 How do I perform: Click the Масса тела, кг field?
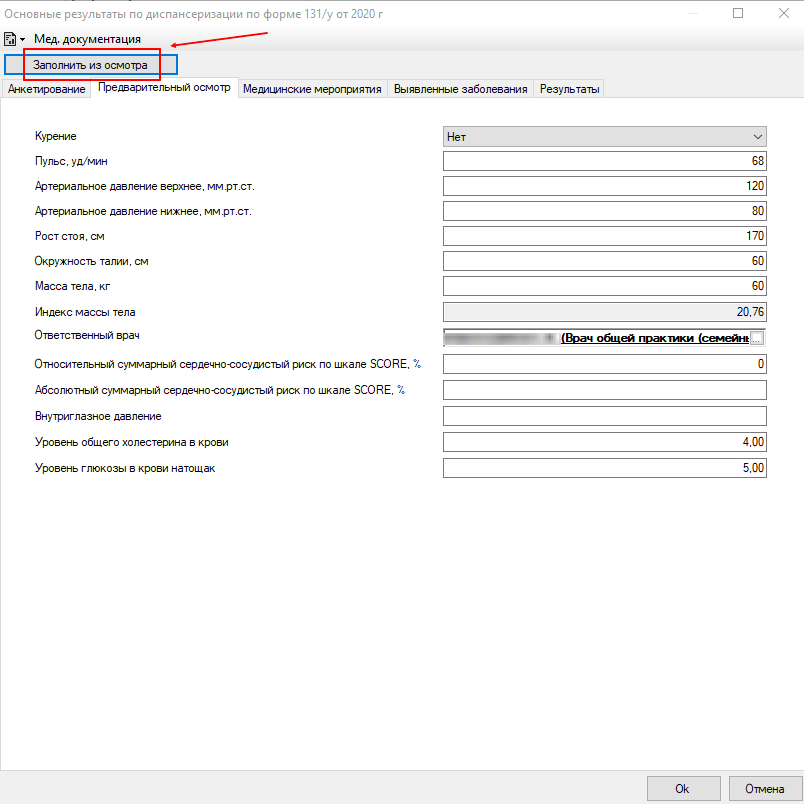click(604, 287)
